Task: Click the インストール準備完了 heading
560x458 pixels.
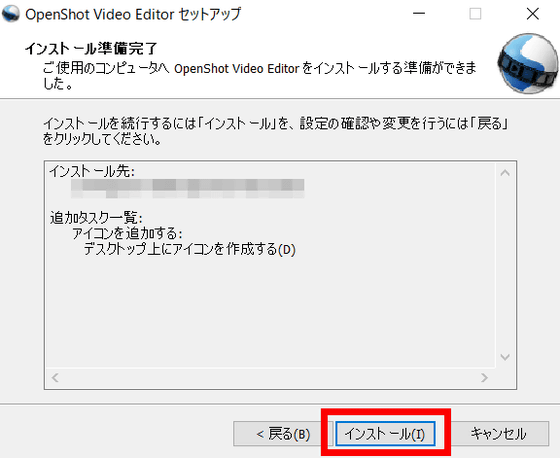Action: point(91,49)
